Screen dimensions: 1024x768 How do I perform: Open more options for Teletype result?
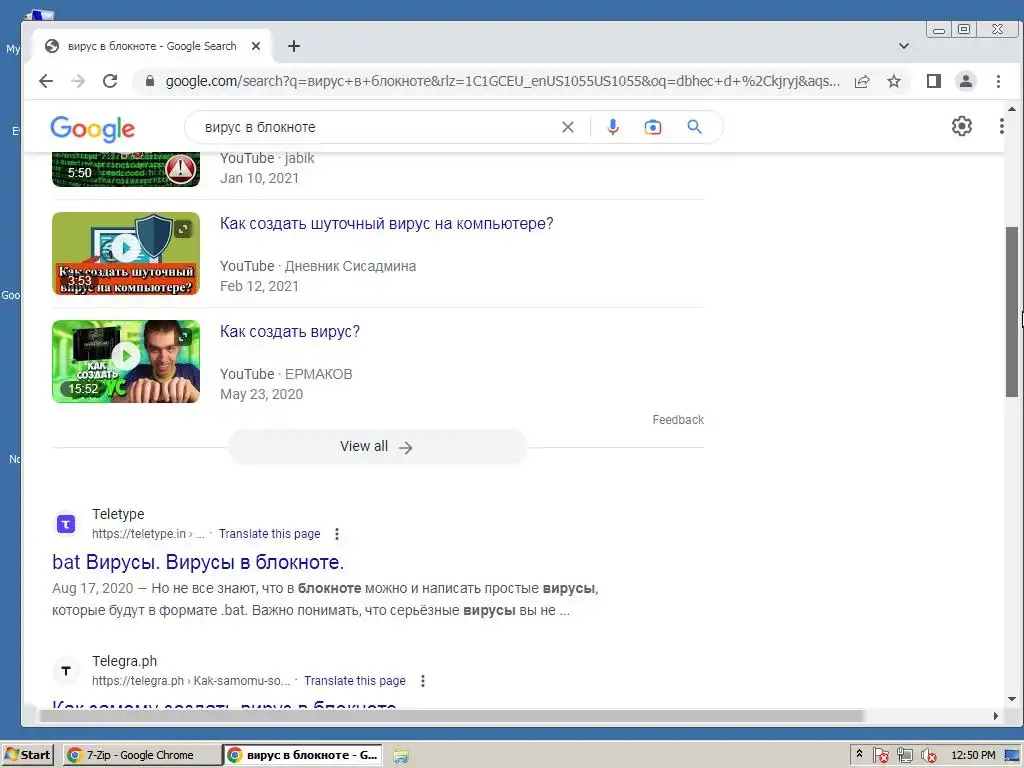337,534
